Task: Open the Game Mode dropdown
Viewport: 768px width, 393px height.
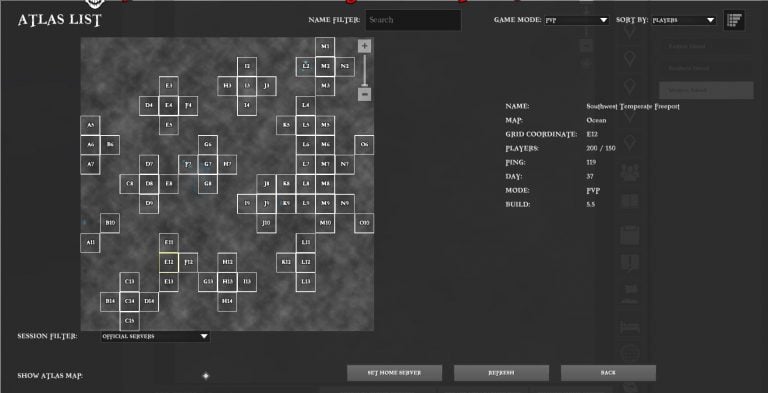Action: point(576,20)
